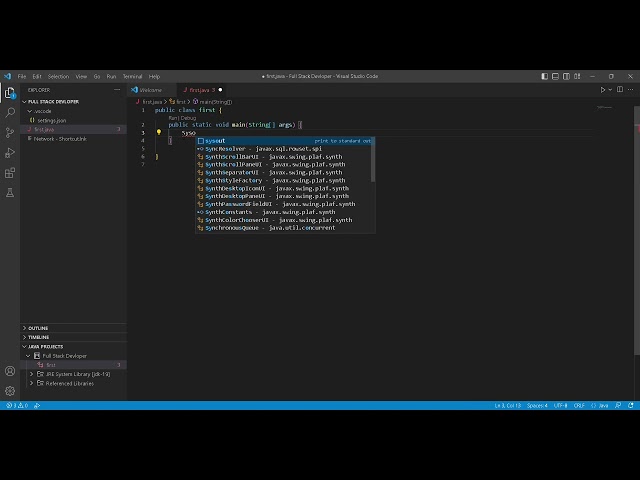Click errors and warnings status indicator

(x=17, y=406)
